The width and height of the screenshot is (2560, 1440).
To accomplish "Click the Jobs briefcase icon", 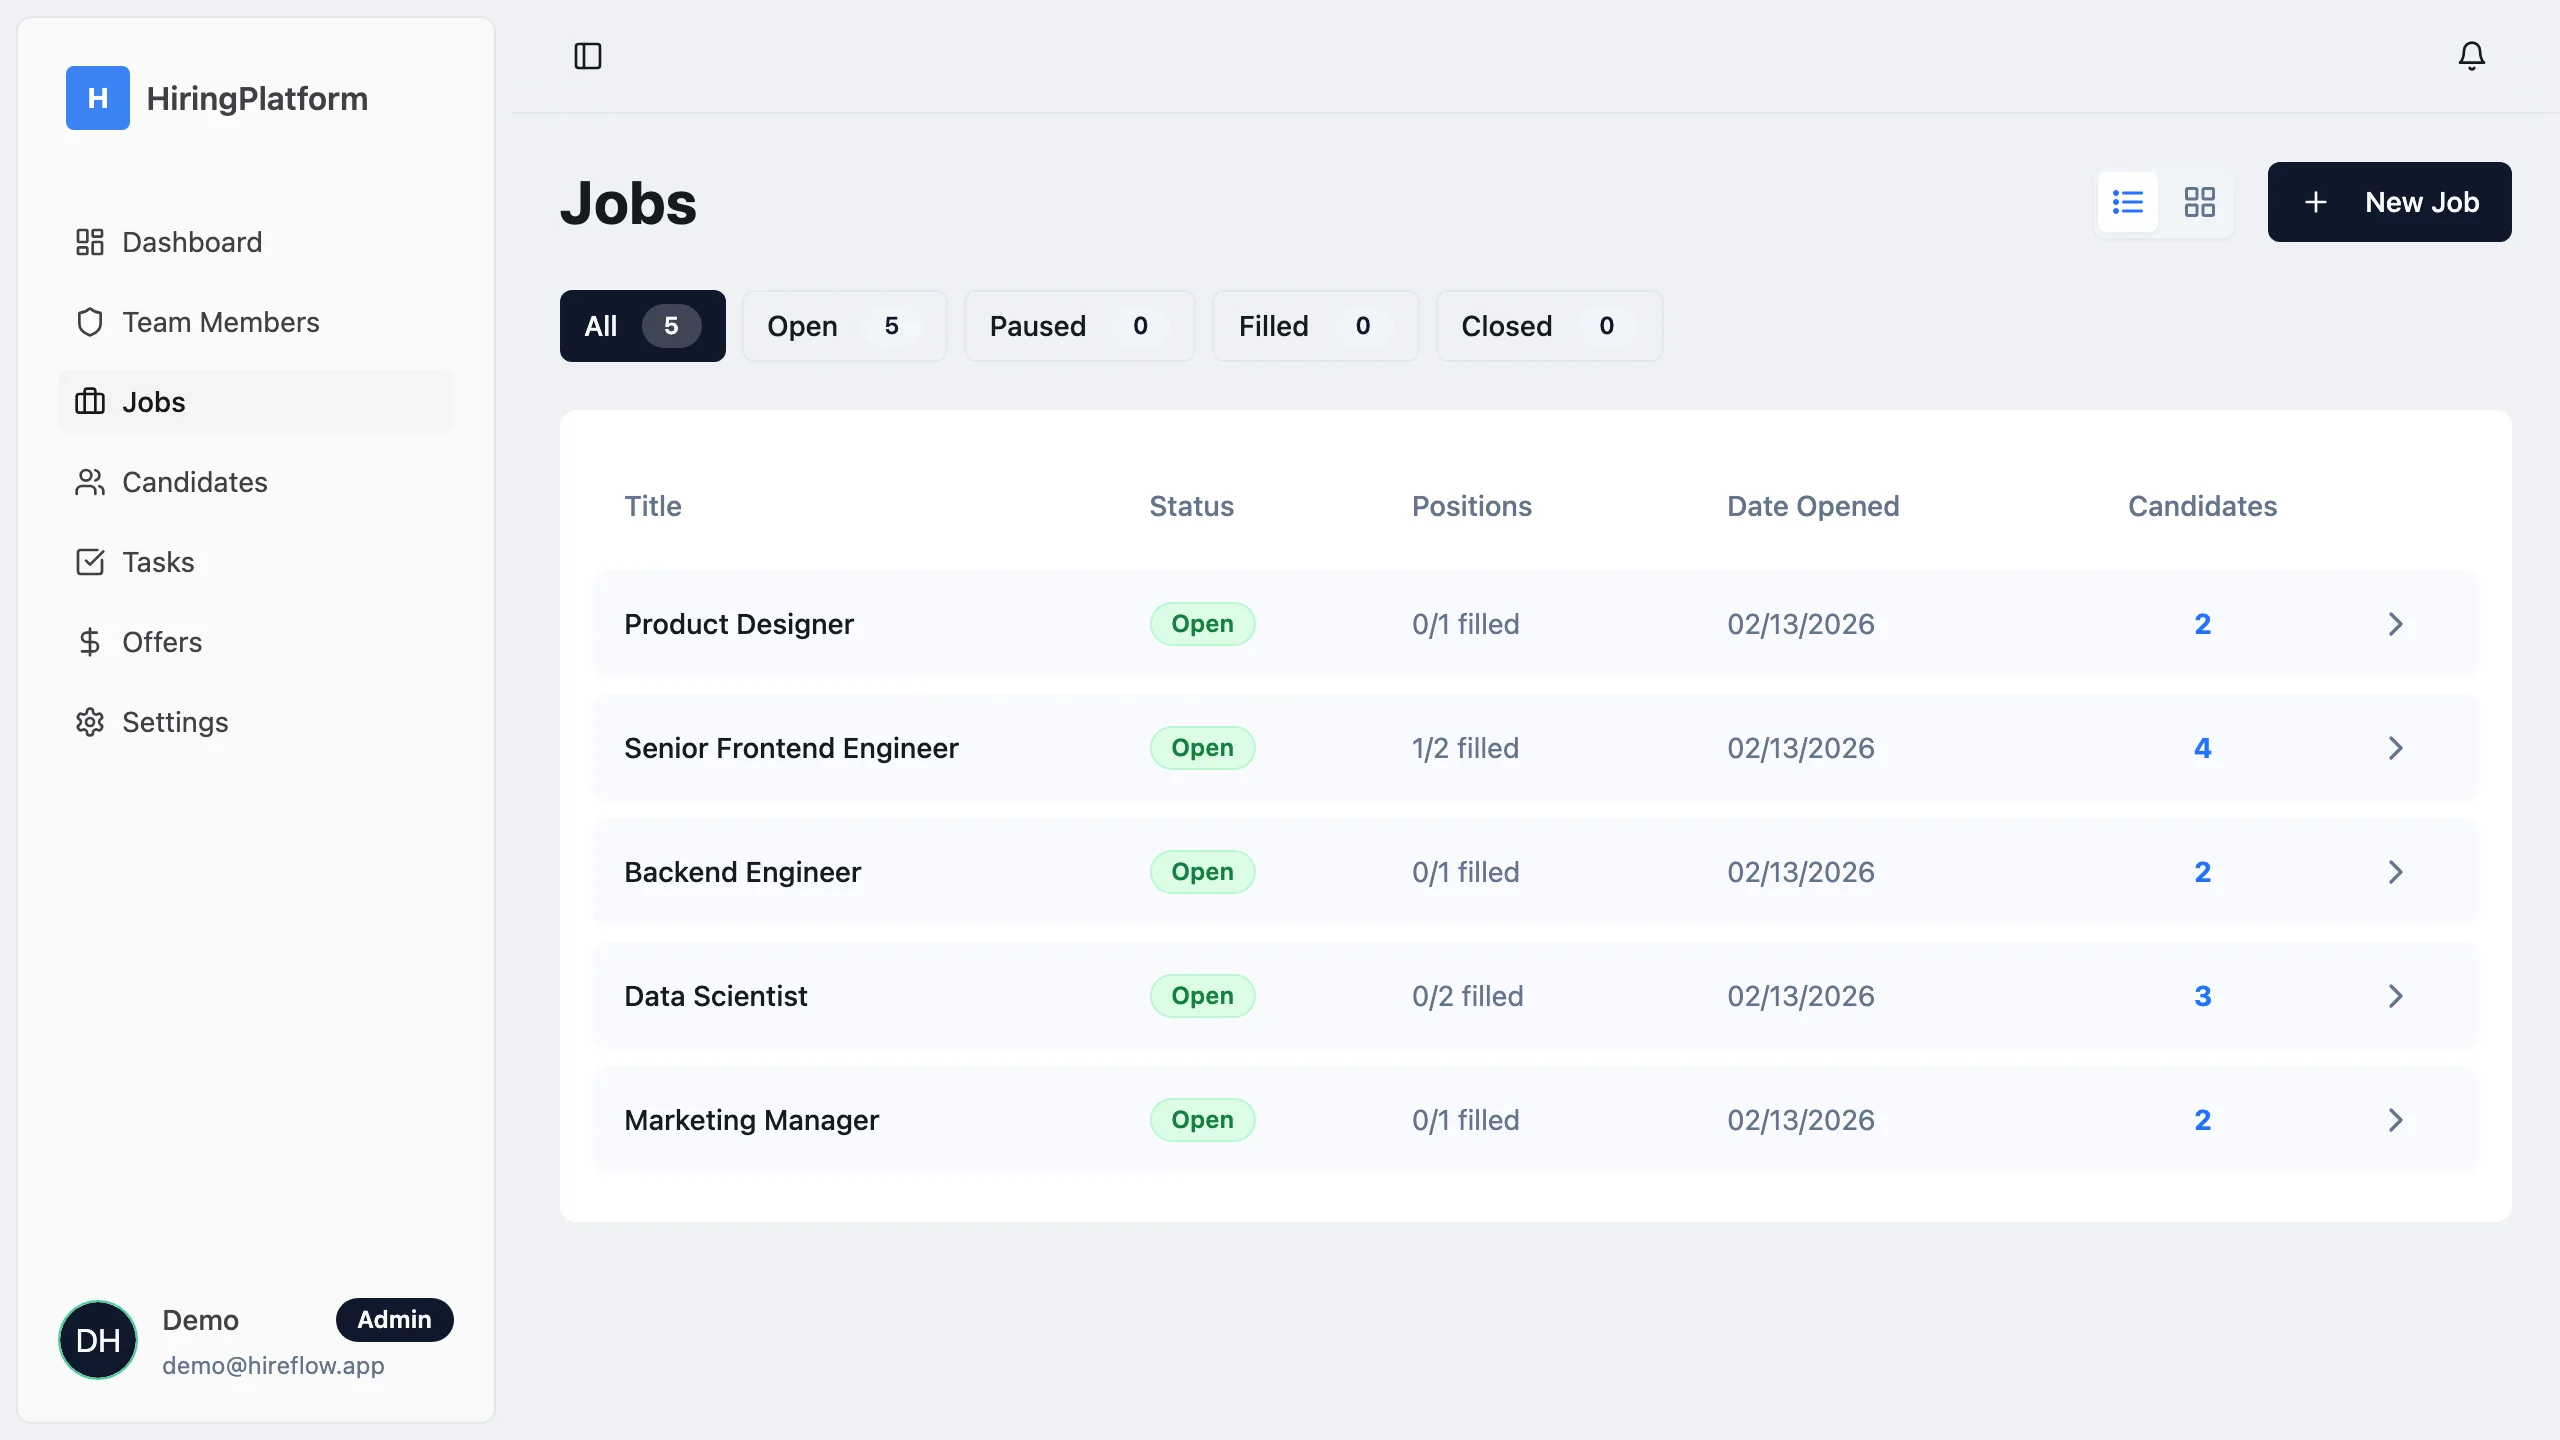I will point(90,401).
